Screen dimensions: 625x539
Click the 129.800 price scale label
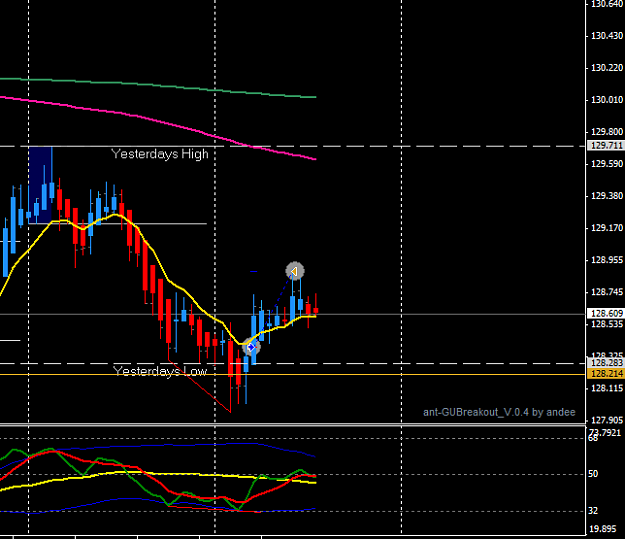click(x=606, y=132)
